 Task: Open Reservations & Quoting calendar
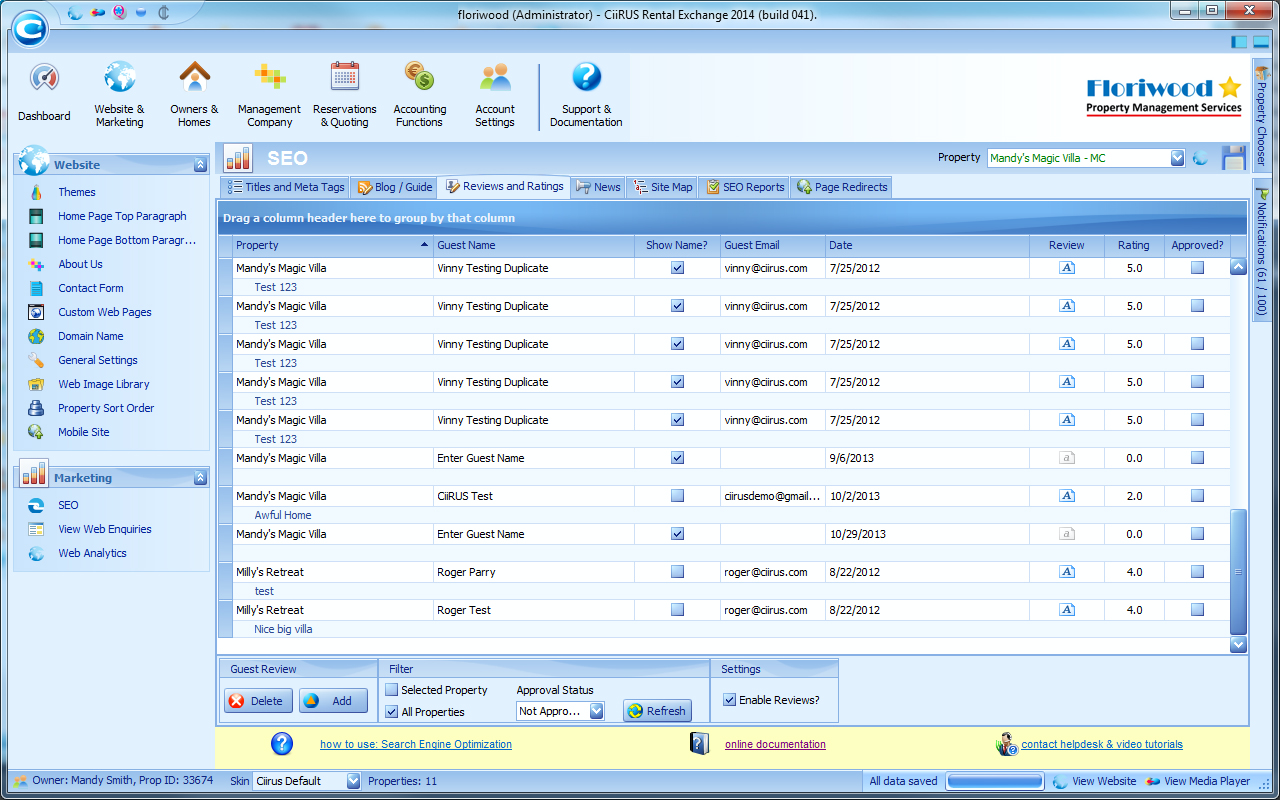[x=345, y=93]
